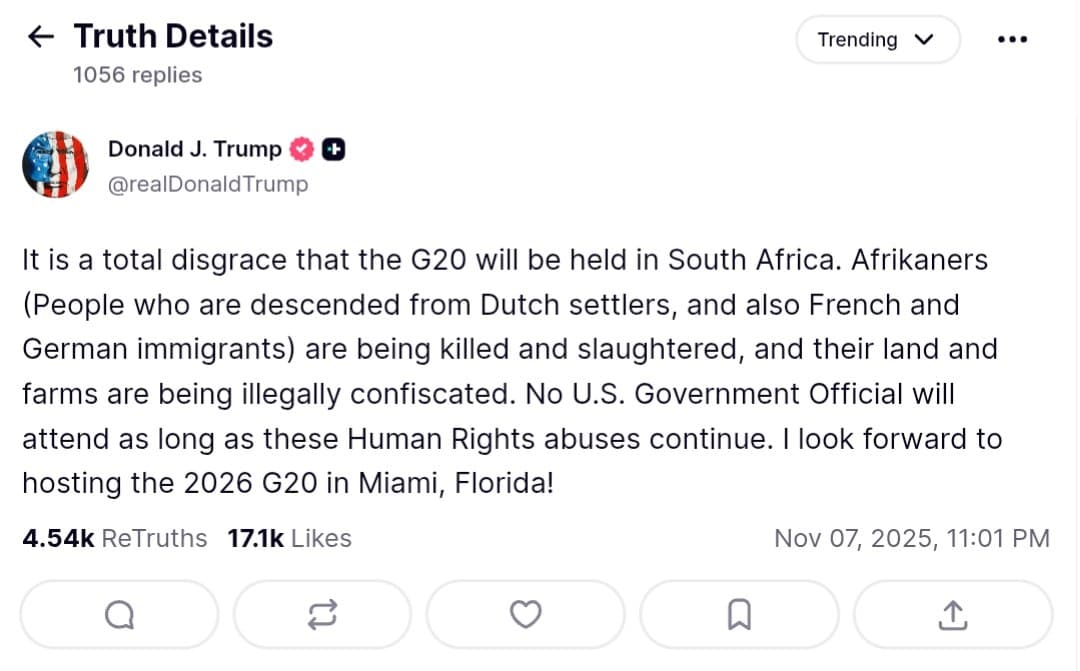Open more options via the ellipsis icon
The height and width of the screenshot is (671, 1080).
(1012, 39)
